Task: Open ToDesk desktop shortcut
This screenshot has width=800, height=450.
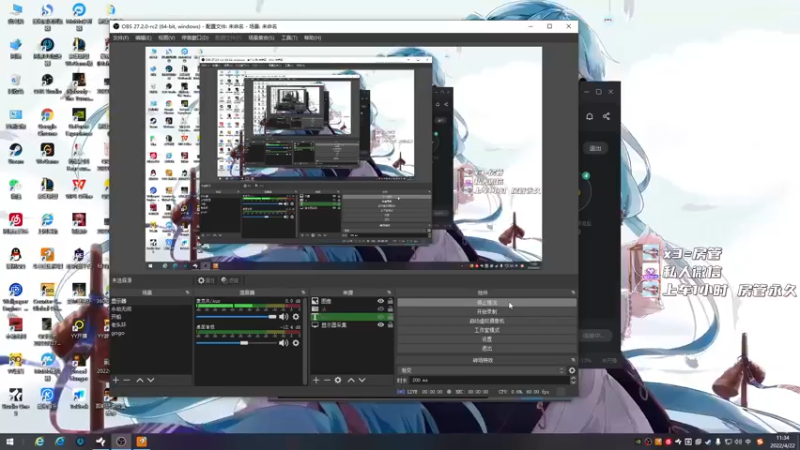Action: (x=79, y=397)
